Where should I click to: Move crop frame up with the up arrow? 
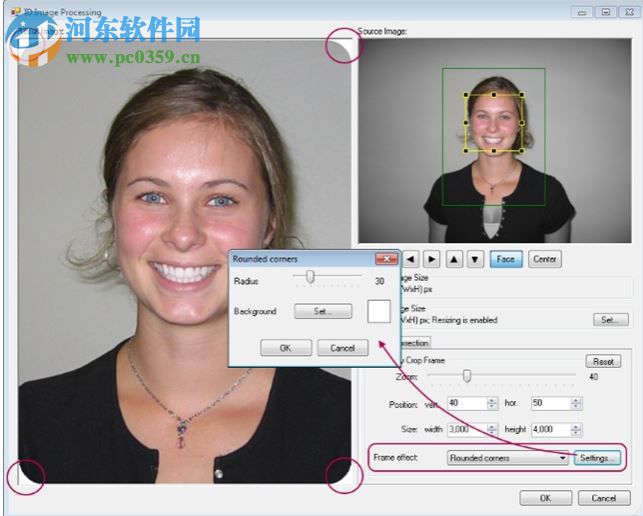(454, 259)
